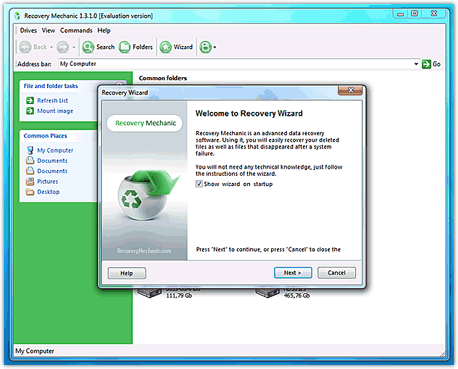Open the Folders view icon

tap(125, 47)
